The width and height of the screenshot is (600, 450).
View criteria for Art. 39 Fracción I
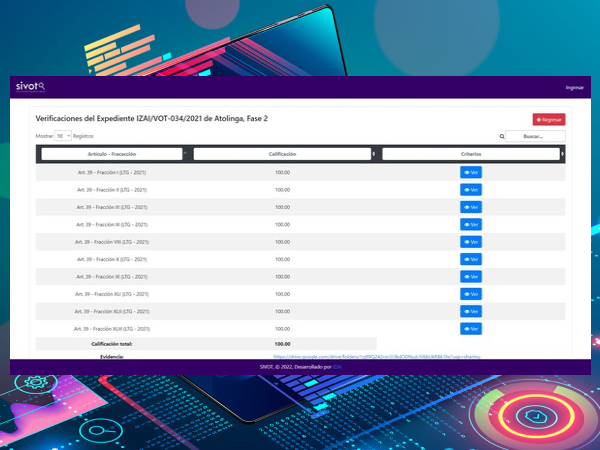tap(471, 172)
